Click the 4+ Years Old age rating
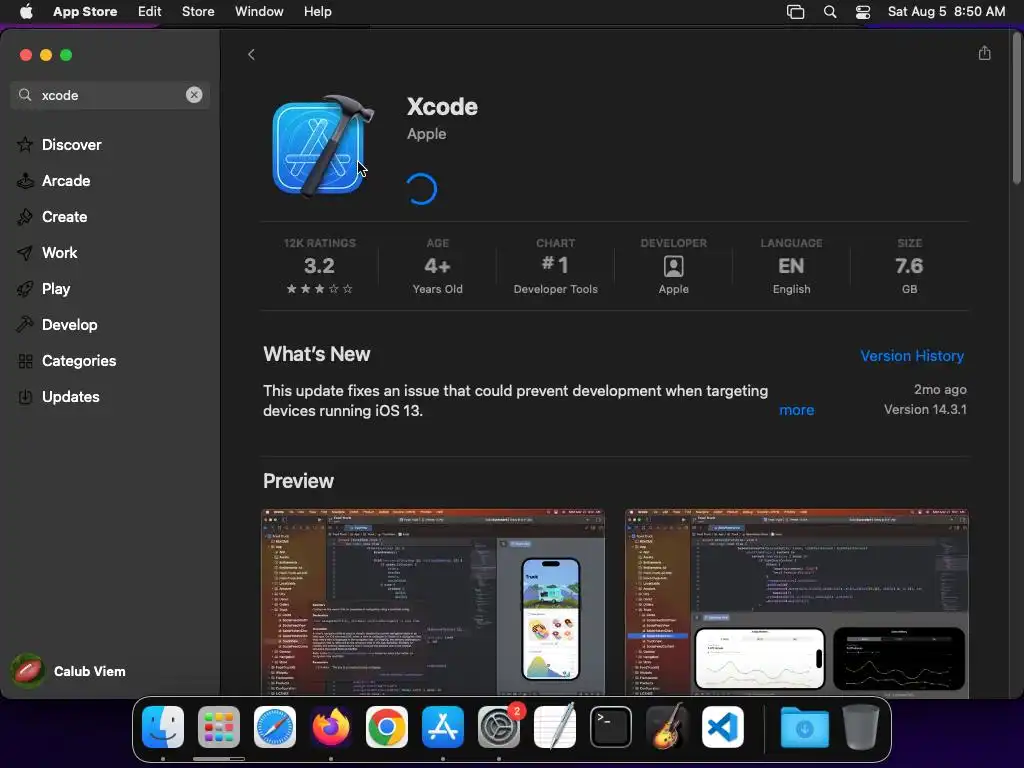This screenshot has width=1024, height=768. point(438,266)
